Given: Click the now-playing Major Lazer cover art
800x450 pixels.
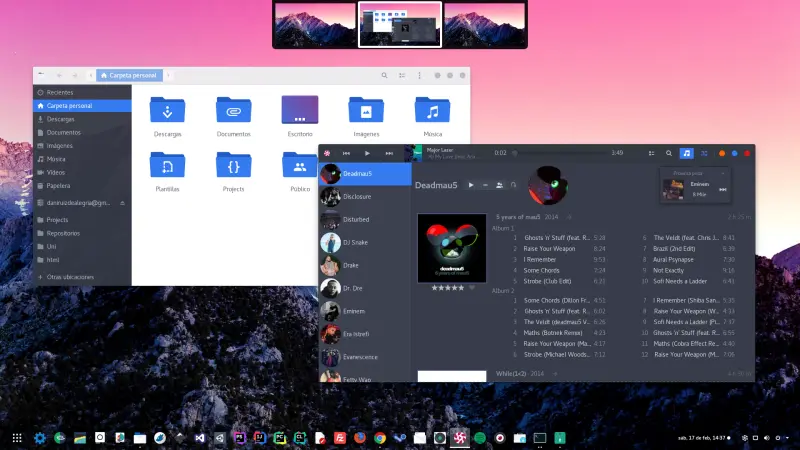Looking at the screenshot, I should [414, 153].
